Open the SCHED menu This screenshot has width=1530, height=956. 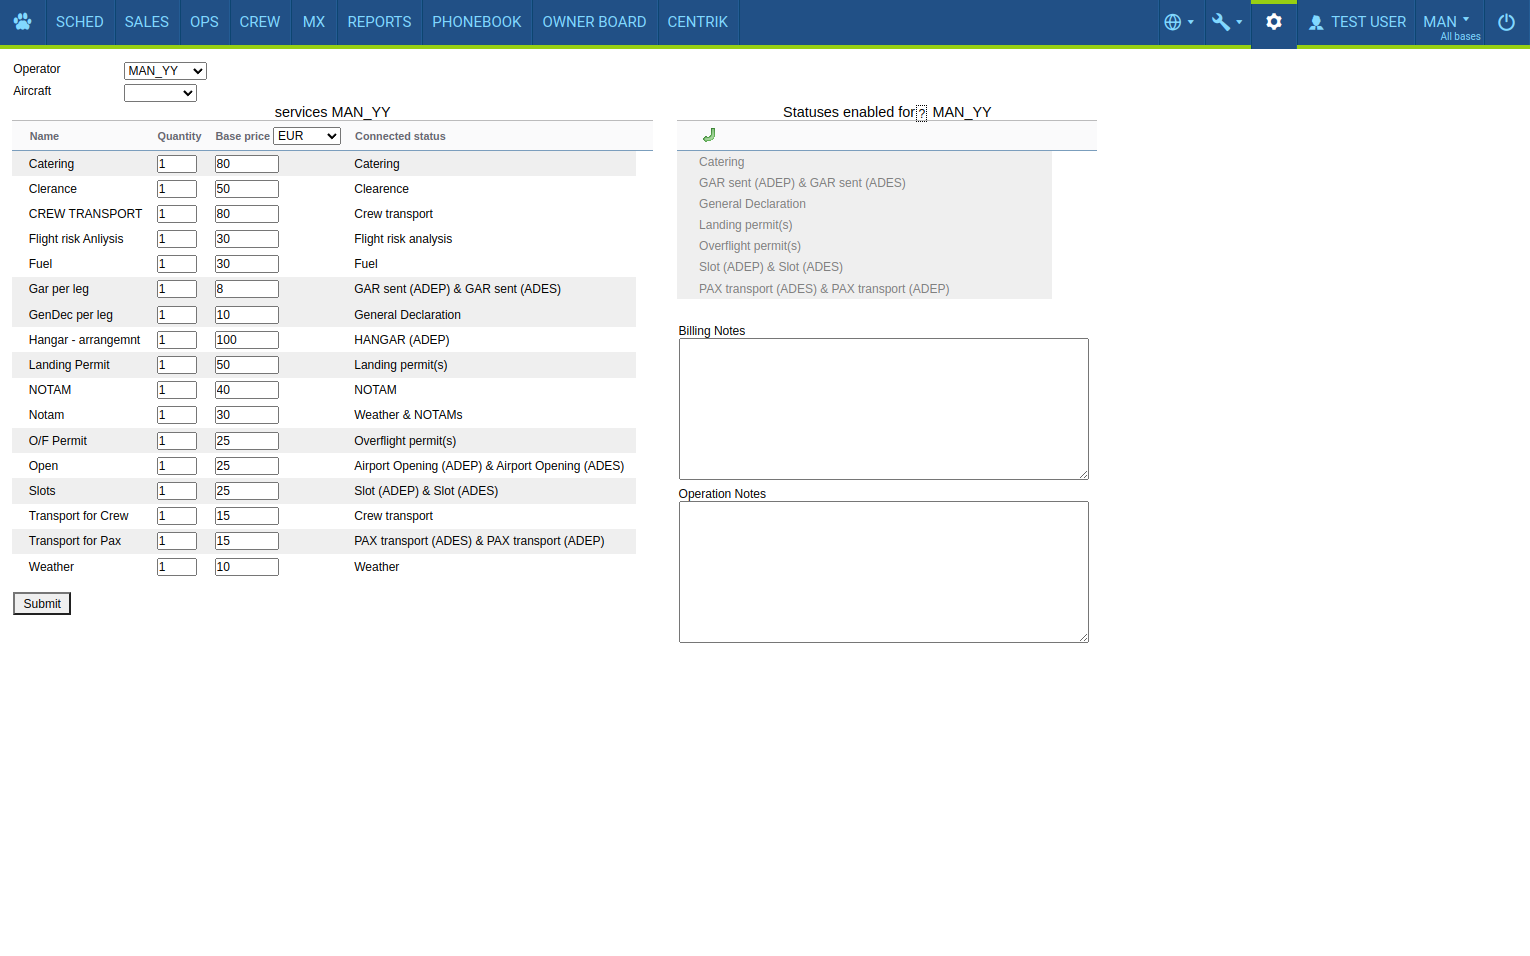[79, 22]
